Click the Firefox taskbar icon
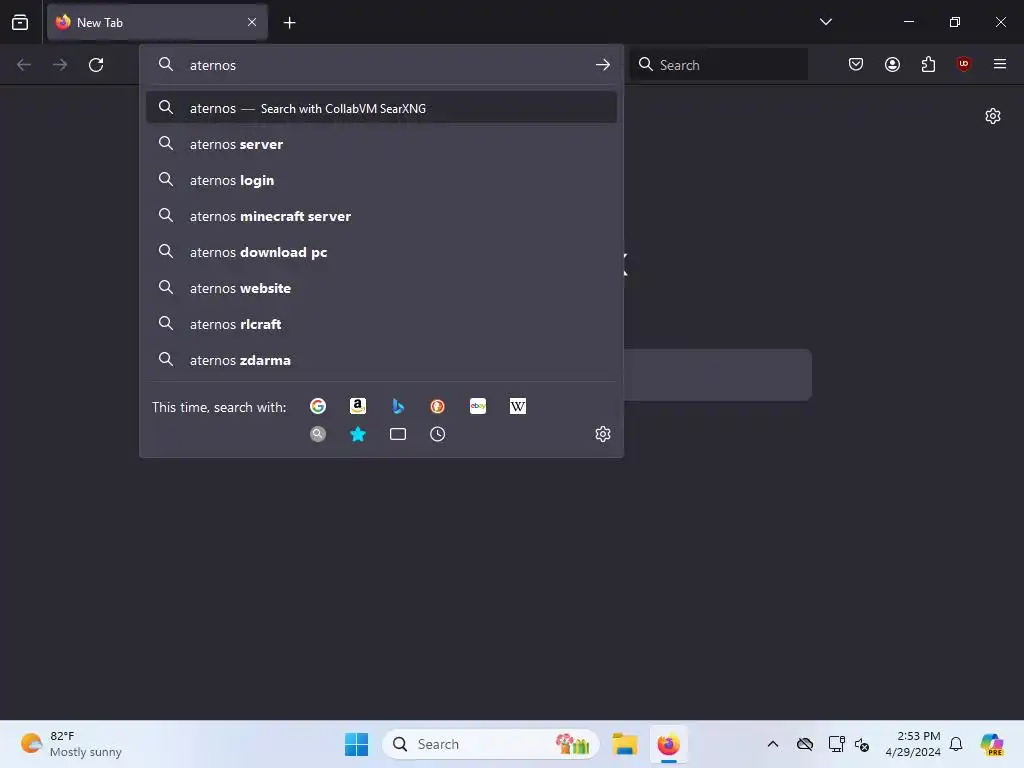1024x768 pixels. (x=668, y=744)
